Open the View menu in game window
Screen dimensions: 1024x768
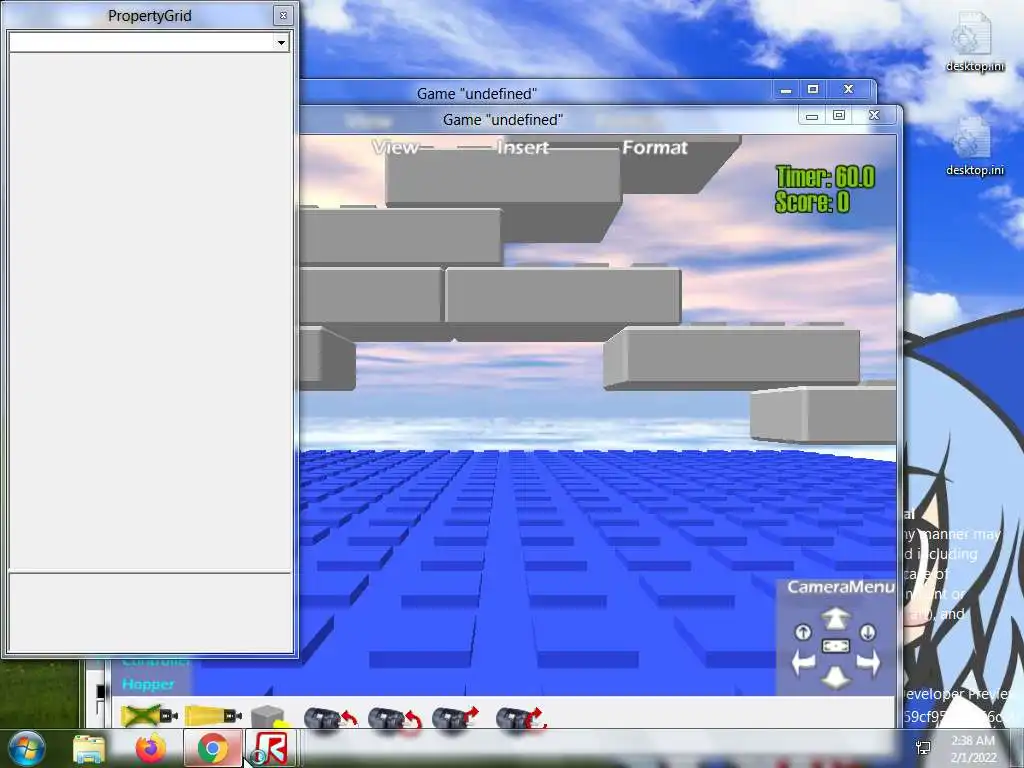pos(396,148)
